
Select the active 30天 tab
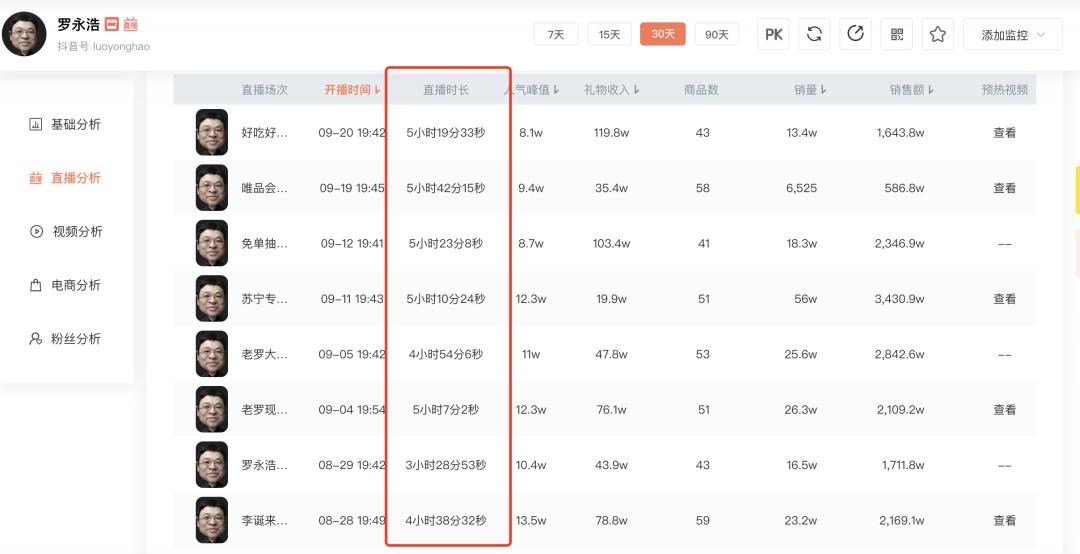pyautogui.click(x=663, y=34)
